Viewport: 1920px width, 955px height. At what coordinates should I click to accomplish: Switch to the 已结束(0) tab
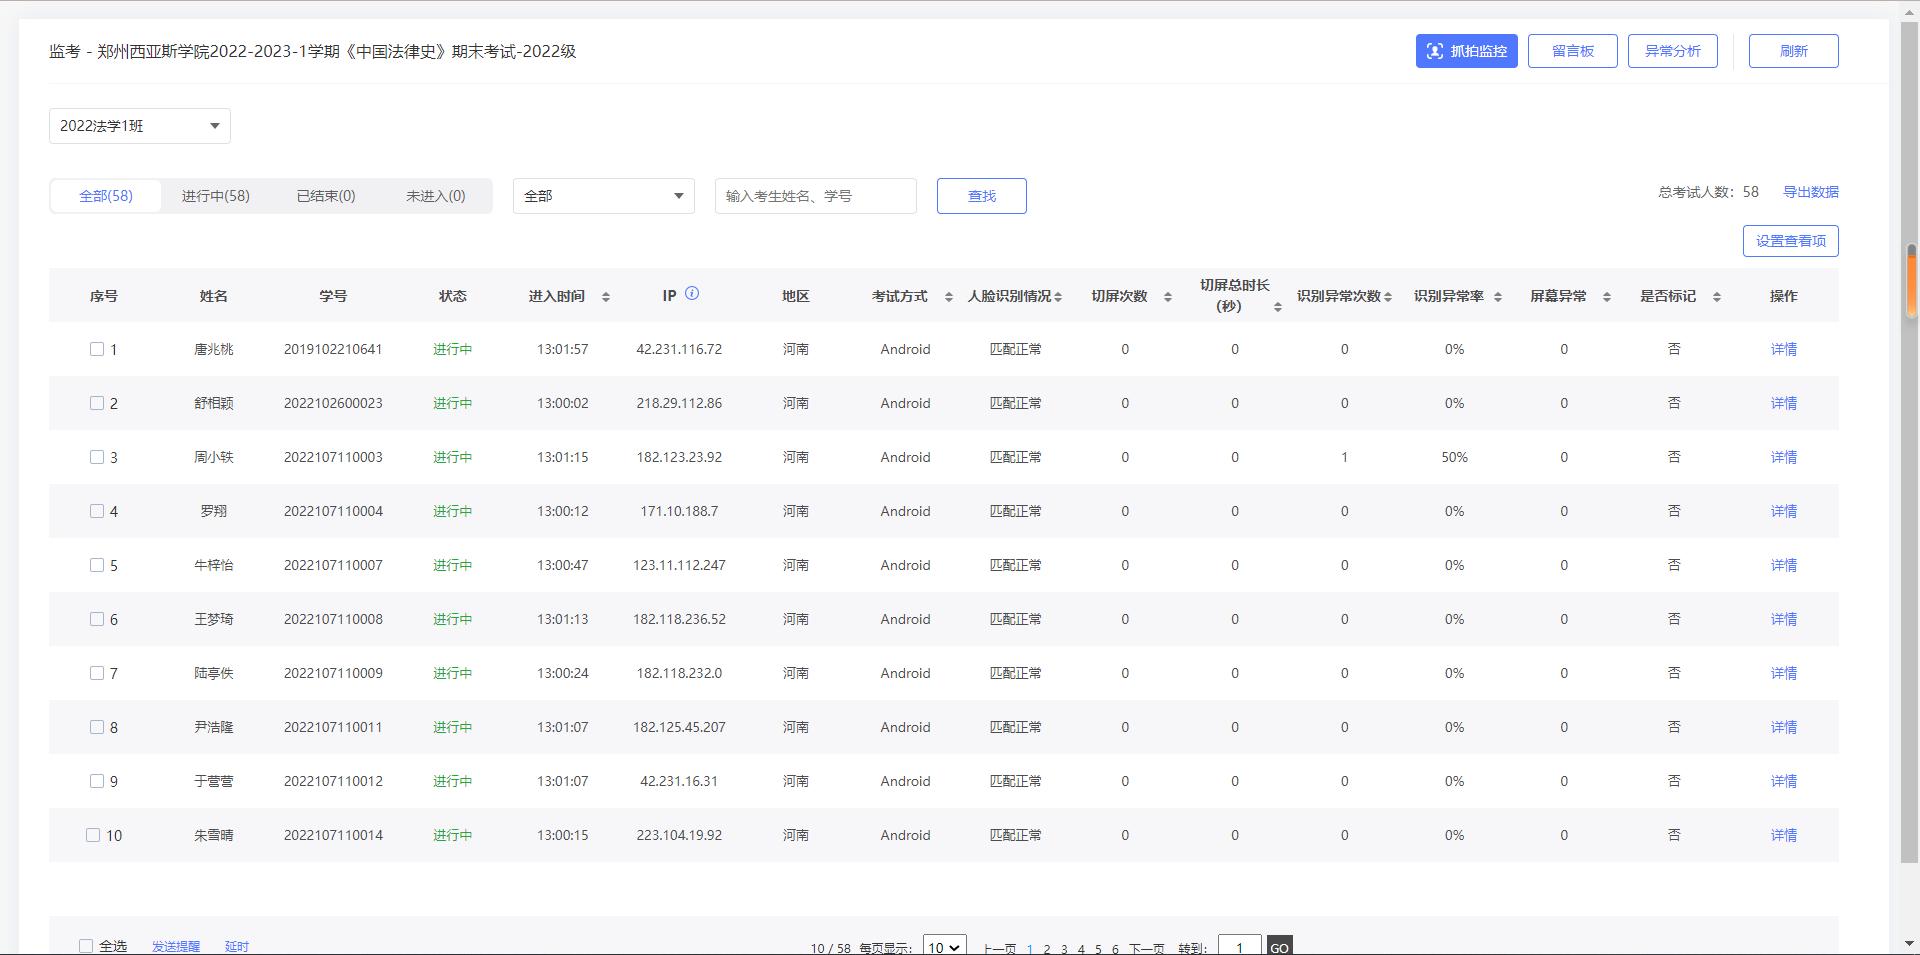point(326,196)
